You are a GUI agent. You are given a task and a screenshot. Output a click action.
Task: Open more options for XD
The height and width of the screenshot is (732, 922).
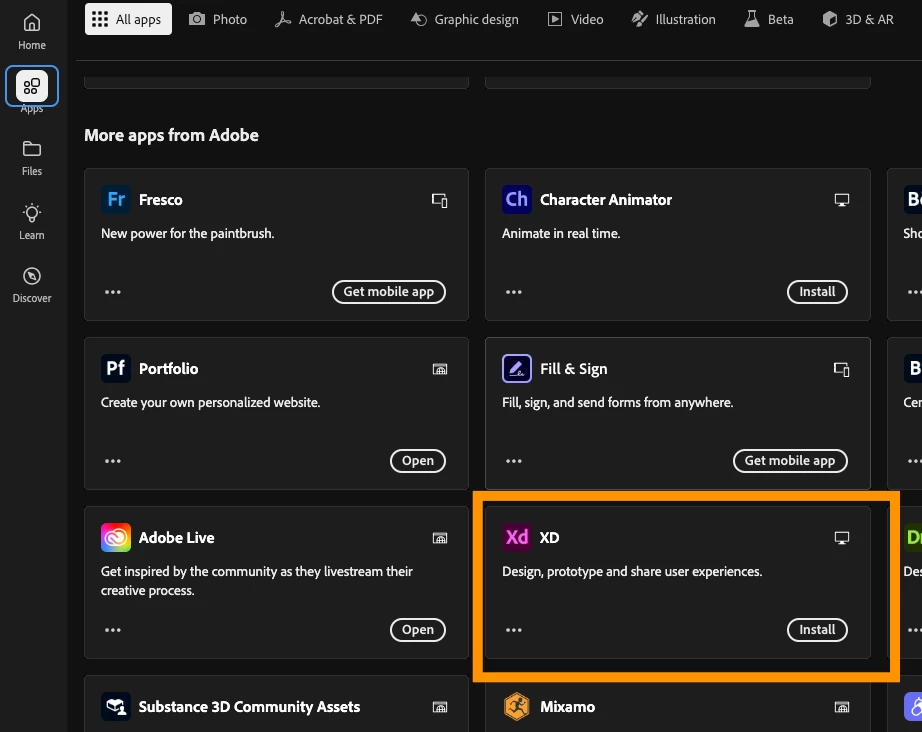[x=514, y=630]
